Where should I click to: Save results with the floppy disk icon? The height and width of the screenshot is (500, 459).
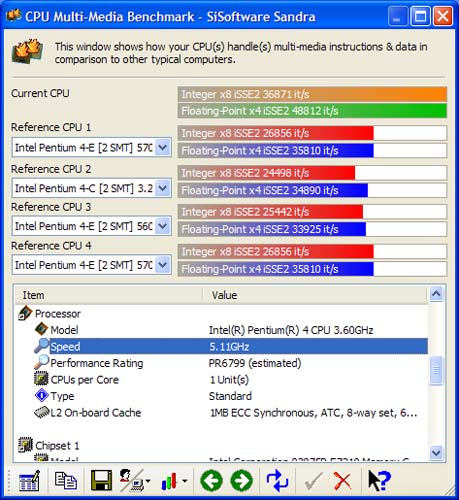pos(101,481)
